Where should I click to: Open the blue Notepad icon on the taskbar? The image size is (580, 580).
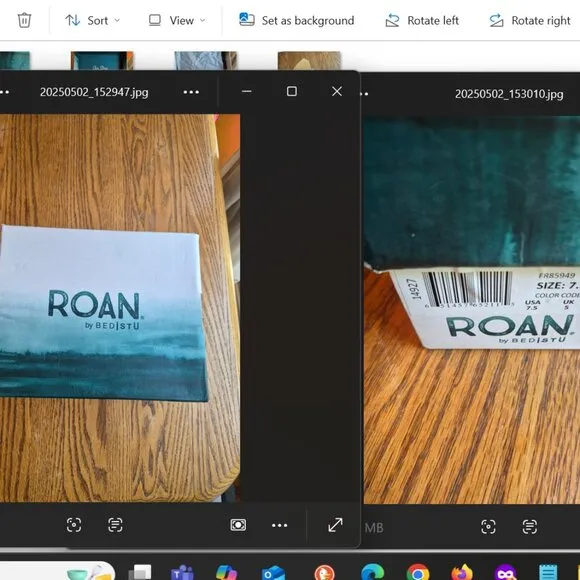pyautogui.click(x=548, y=572)
